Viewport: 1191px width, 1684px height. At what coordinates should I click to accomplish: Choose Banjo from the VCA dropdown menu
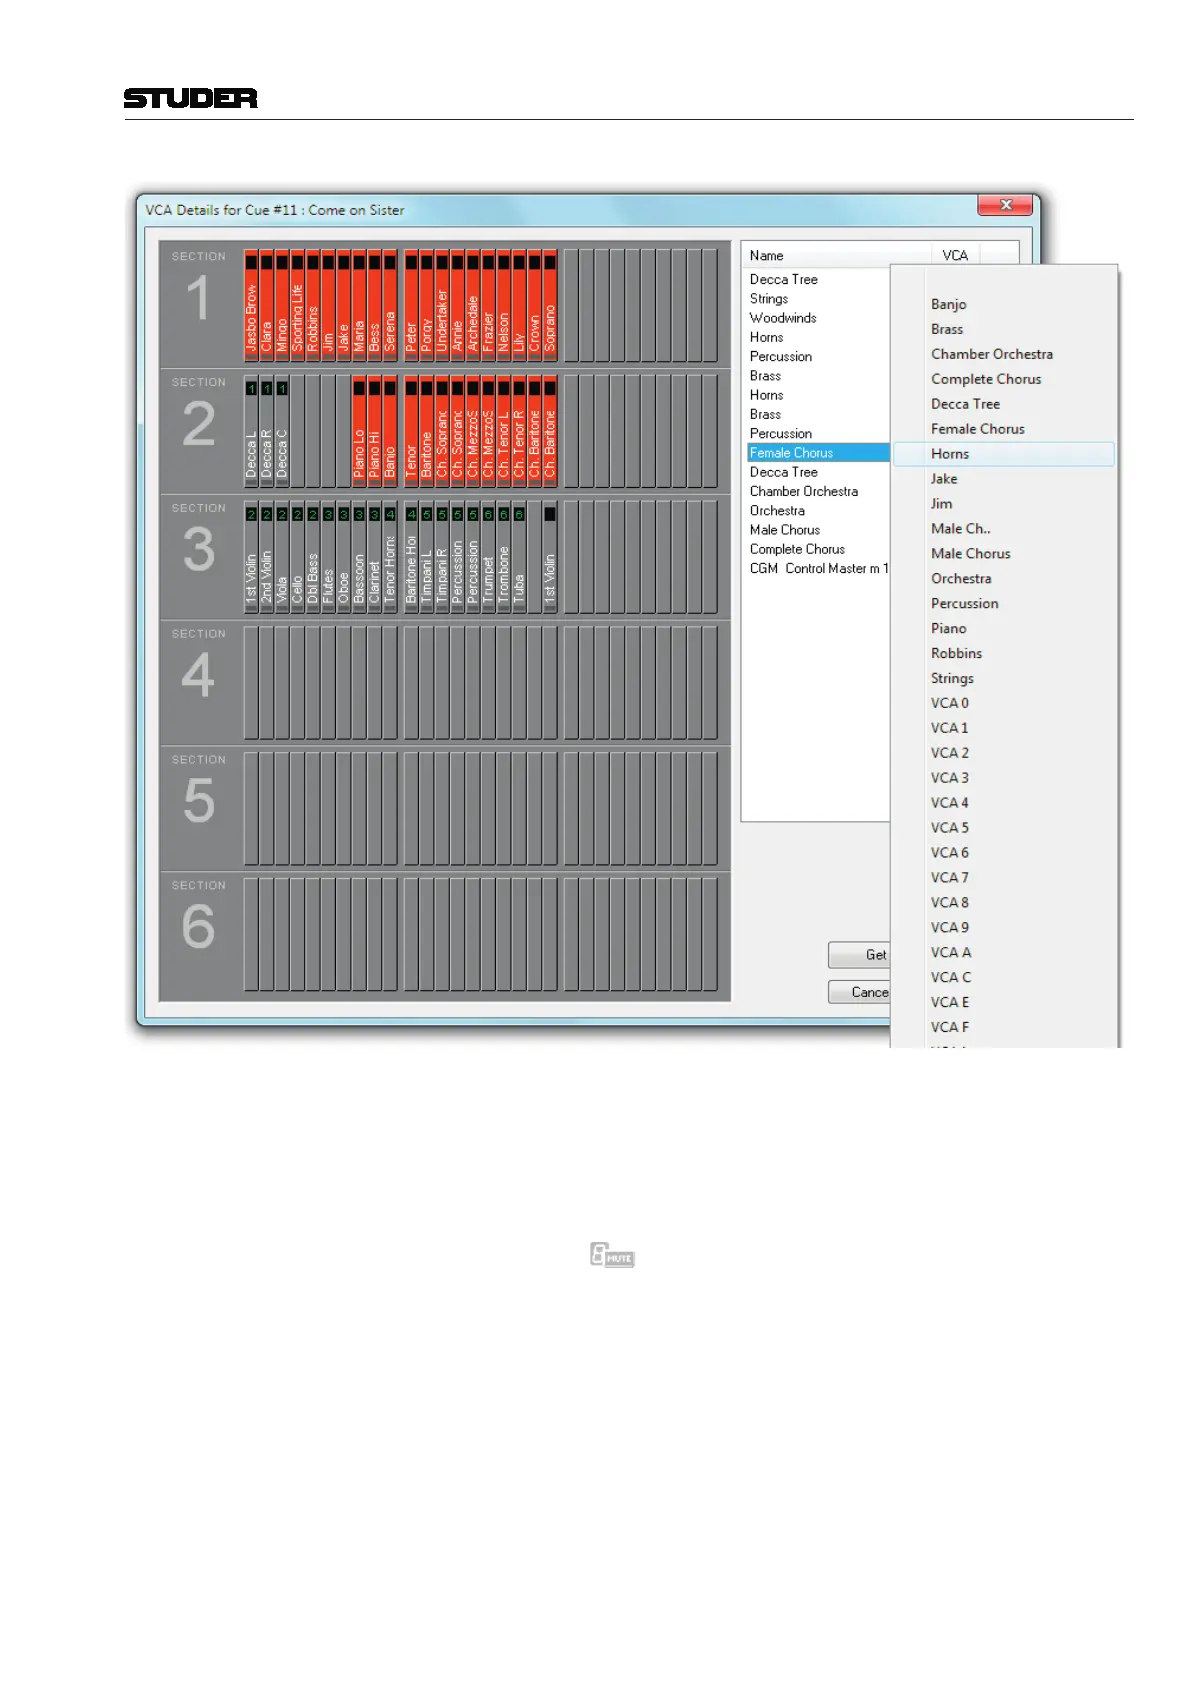coord(1003,304)
